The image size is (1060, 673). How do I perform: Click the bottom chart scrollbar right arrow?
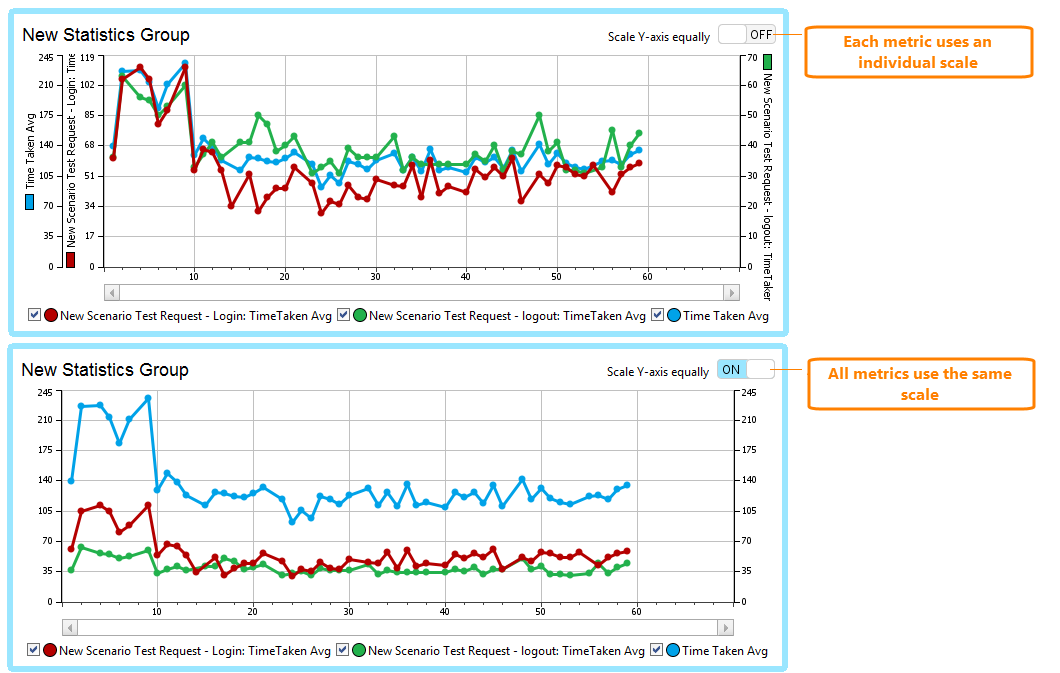725,627
